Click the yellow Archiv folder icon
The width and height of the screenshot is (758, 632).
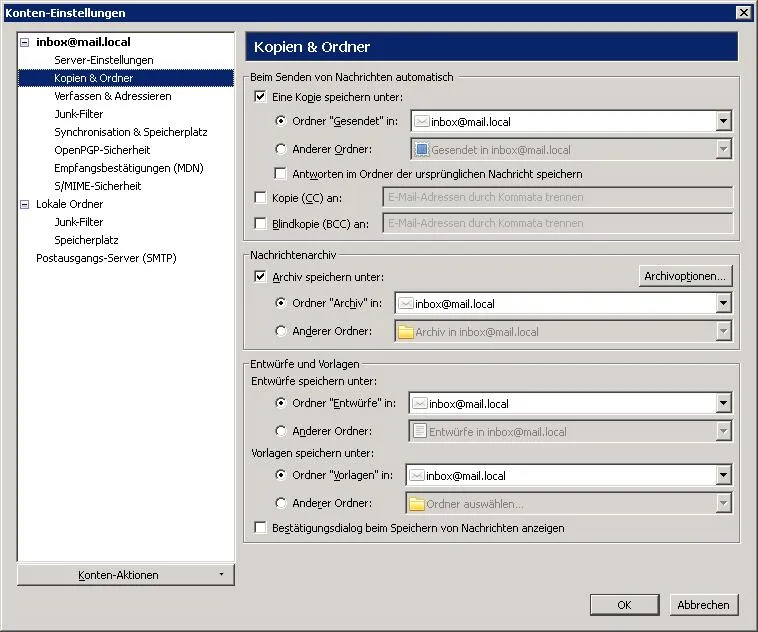tap(406, 332)
